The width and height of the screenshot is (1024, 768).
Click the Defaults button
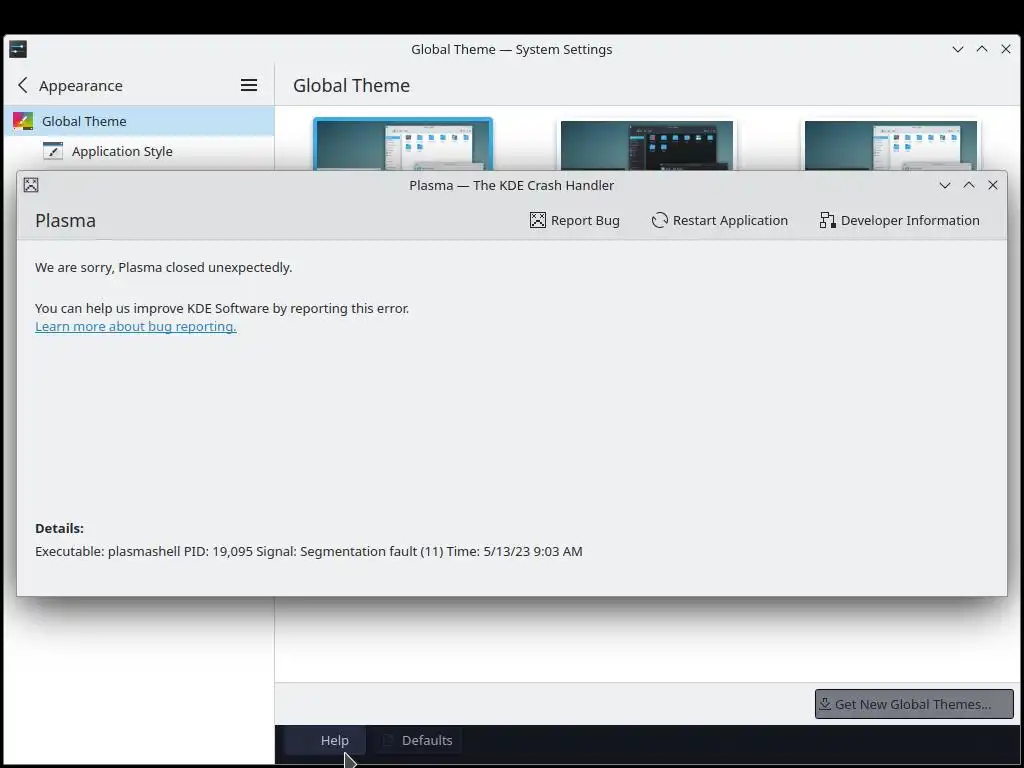[x=418, y=741]
